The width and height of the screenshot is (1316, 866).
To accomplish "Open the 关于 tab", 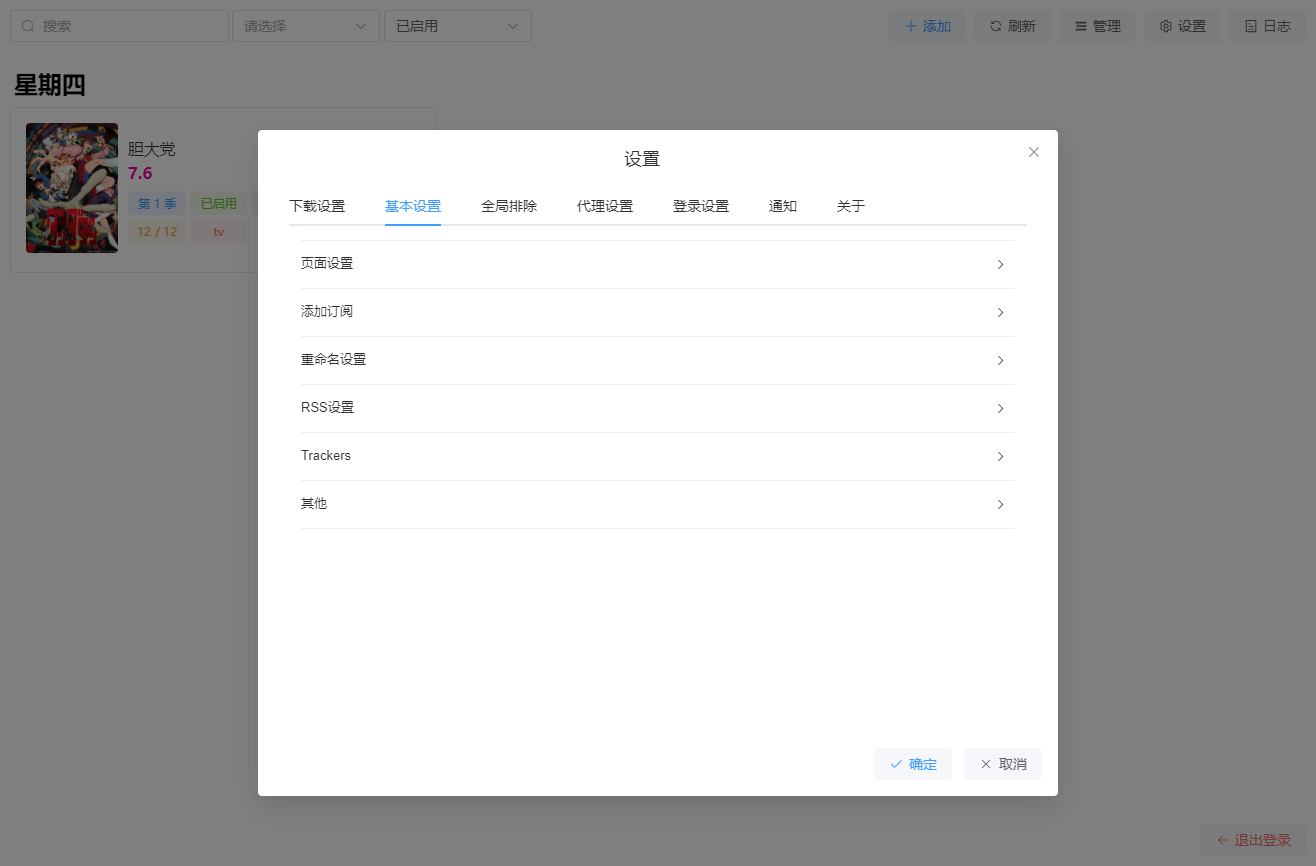I will tap(851, 207).
